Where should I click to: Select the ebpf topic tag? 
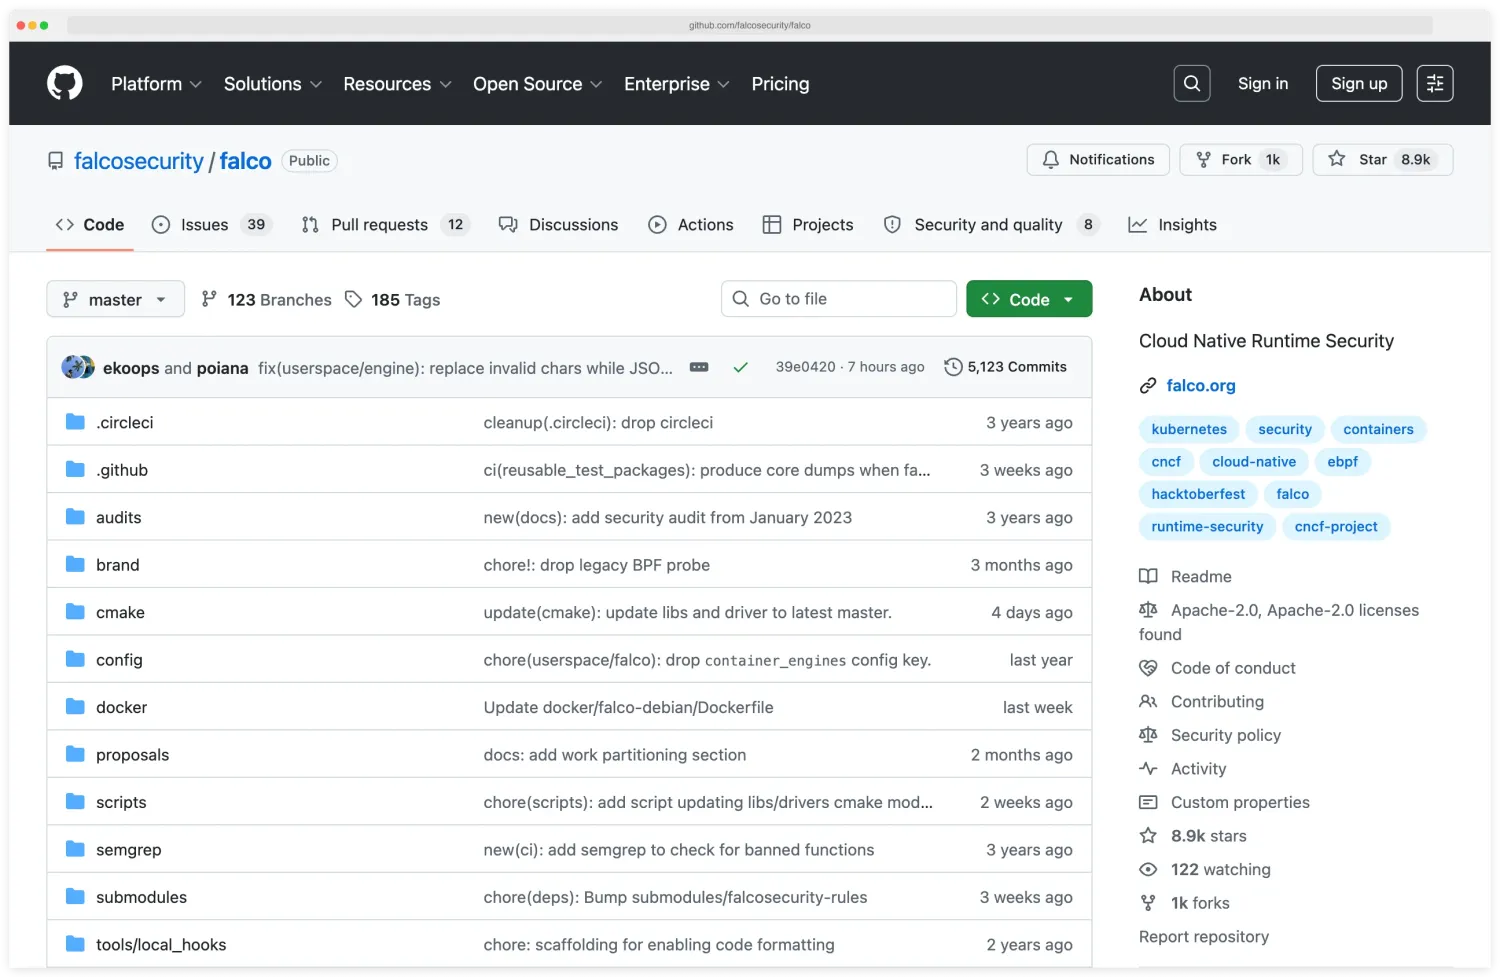tap(1342, 462)
